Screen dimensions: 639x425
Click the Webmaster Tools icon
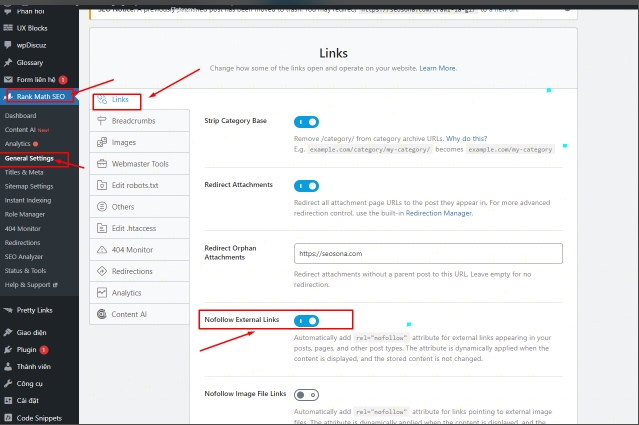(x=102, y=163)
